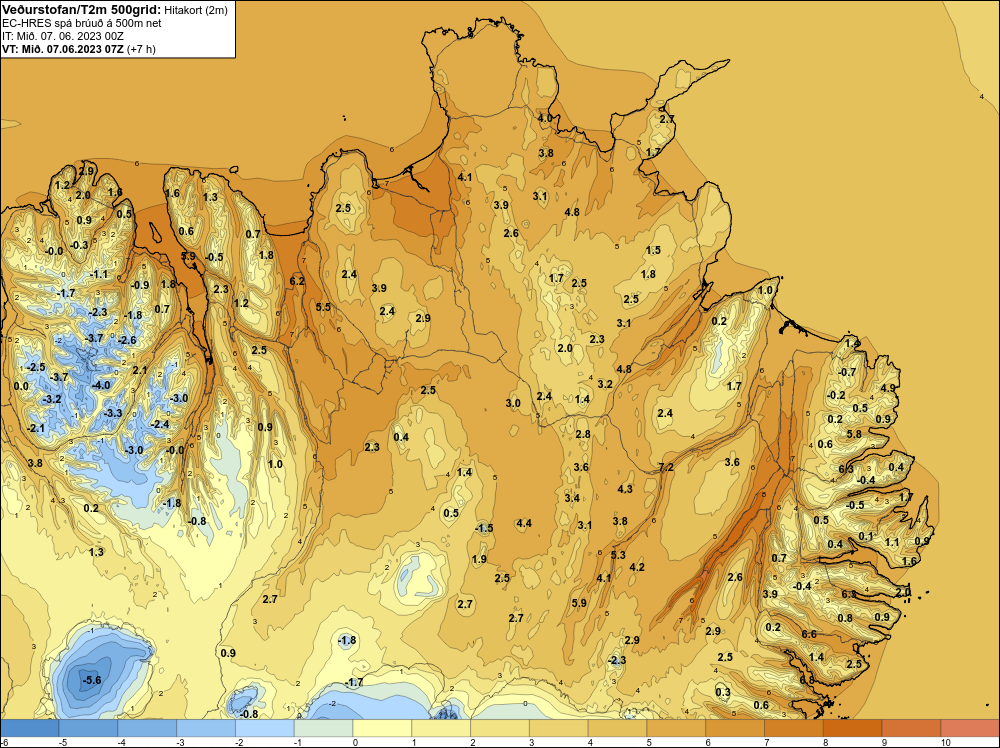Click the temperature value "0.1" on the map
This screenshot has height=748, width=1000.
[x=865, y=536]
